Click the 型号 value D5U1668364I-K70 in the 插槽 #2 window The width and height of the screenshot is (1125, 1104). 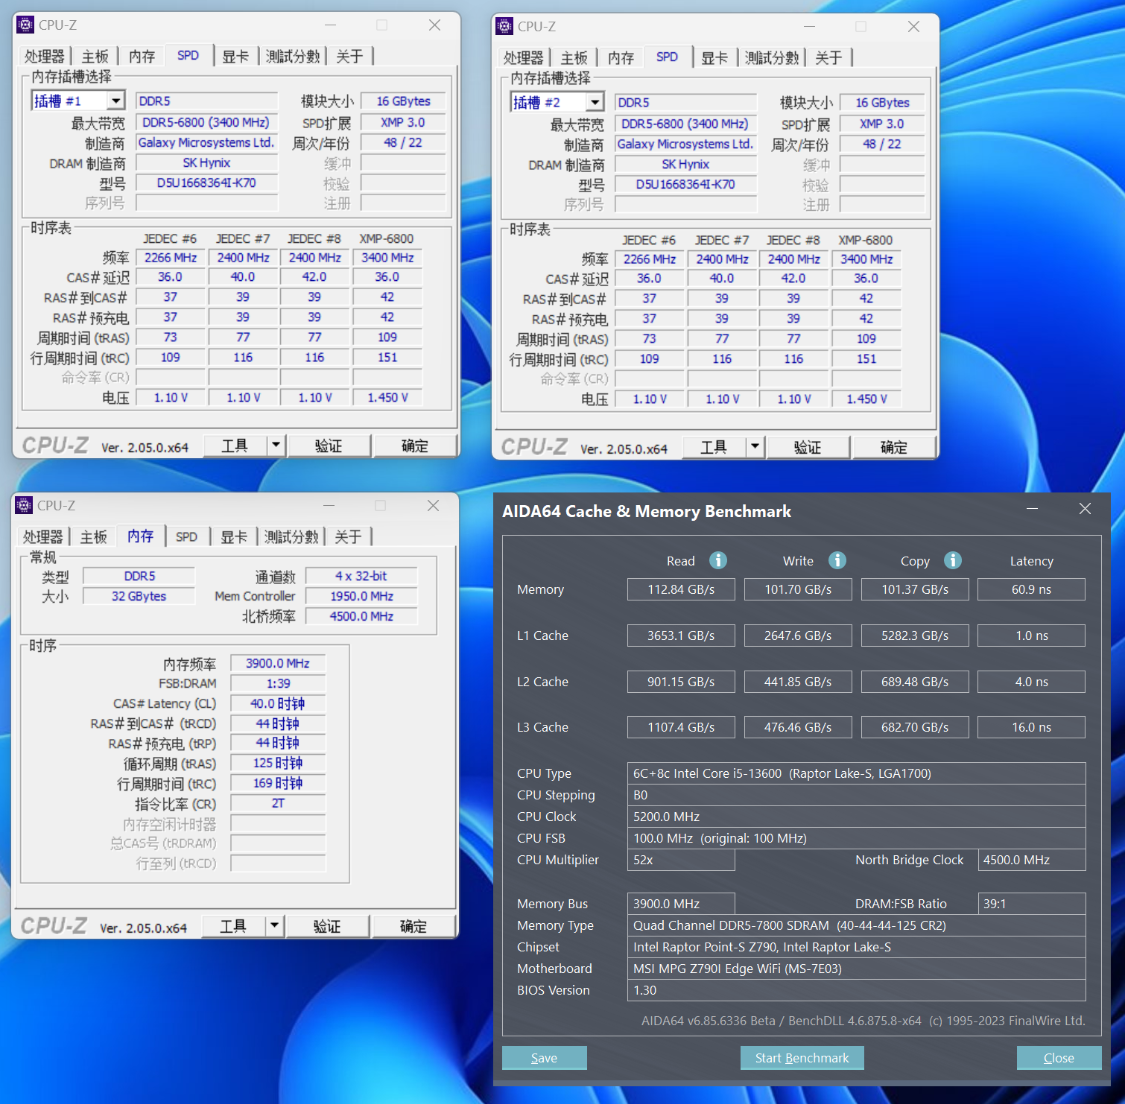click(x=685, y=184)
